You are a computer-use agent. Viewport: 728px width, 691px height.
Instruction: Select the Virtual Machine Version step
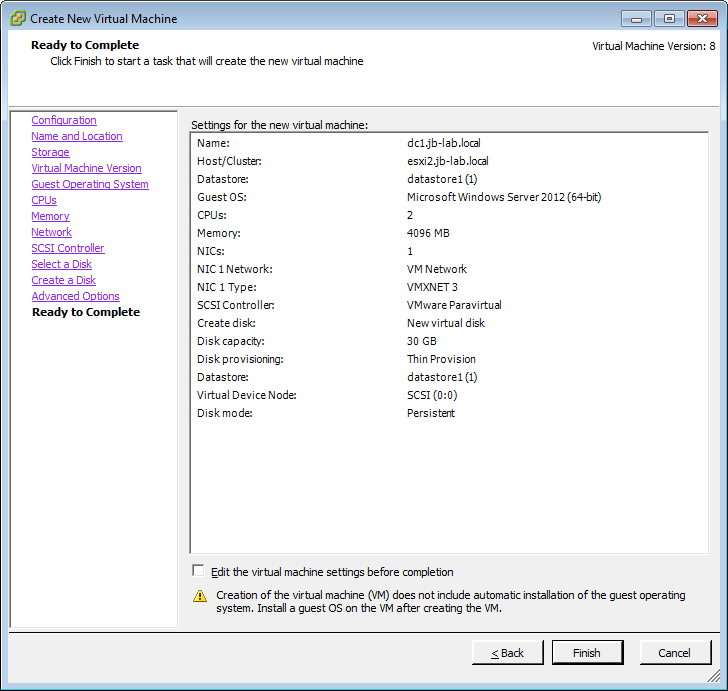(x=86, y=168)
